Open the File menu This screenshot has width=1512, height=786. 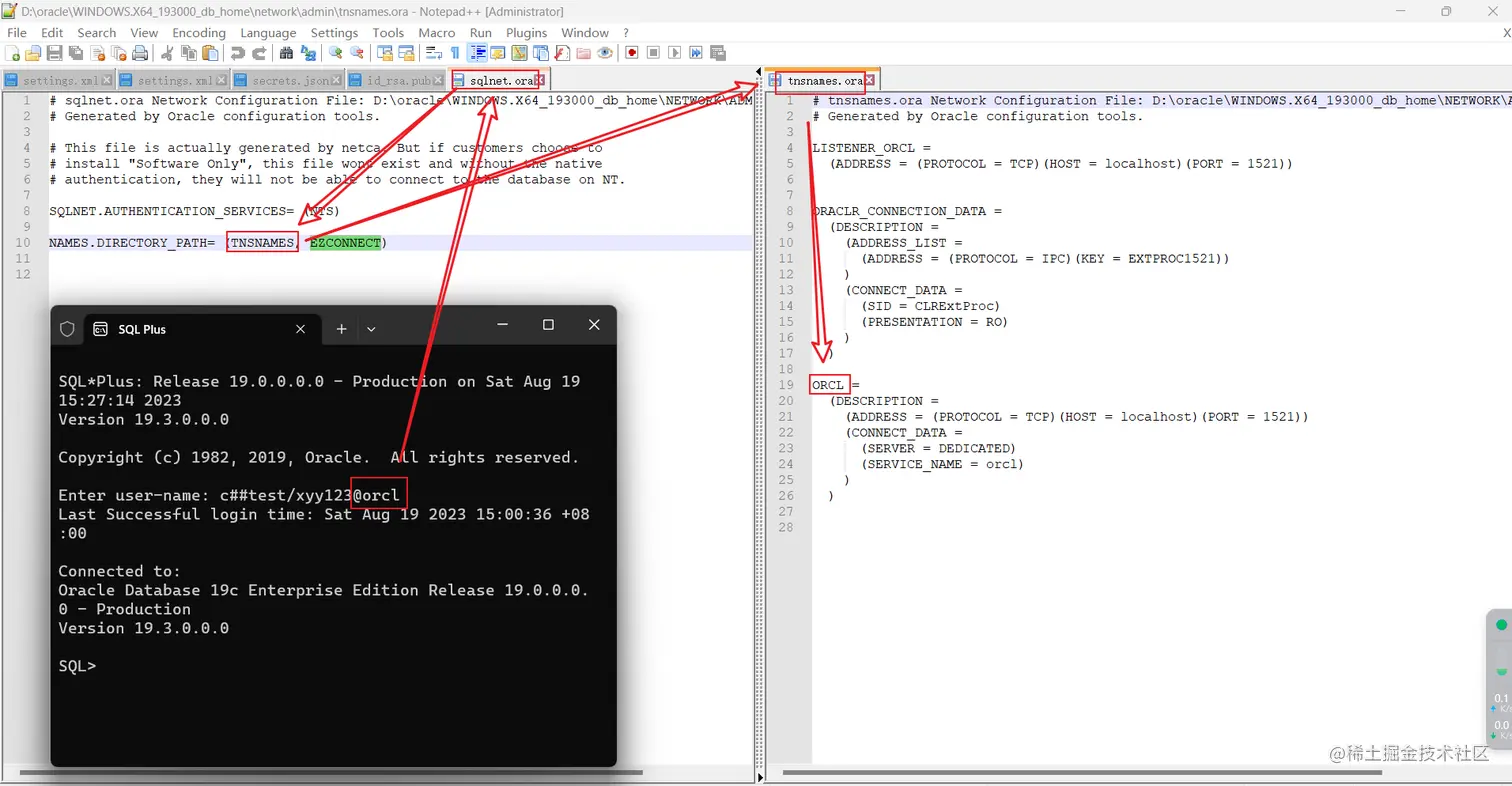coord(17,33)
